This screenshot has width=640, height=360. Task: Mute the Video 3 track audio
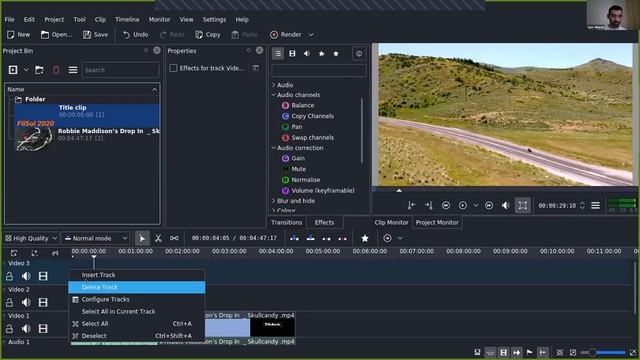point(26,276)
